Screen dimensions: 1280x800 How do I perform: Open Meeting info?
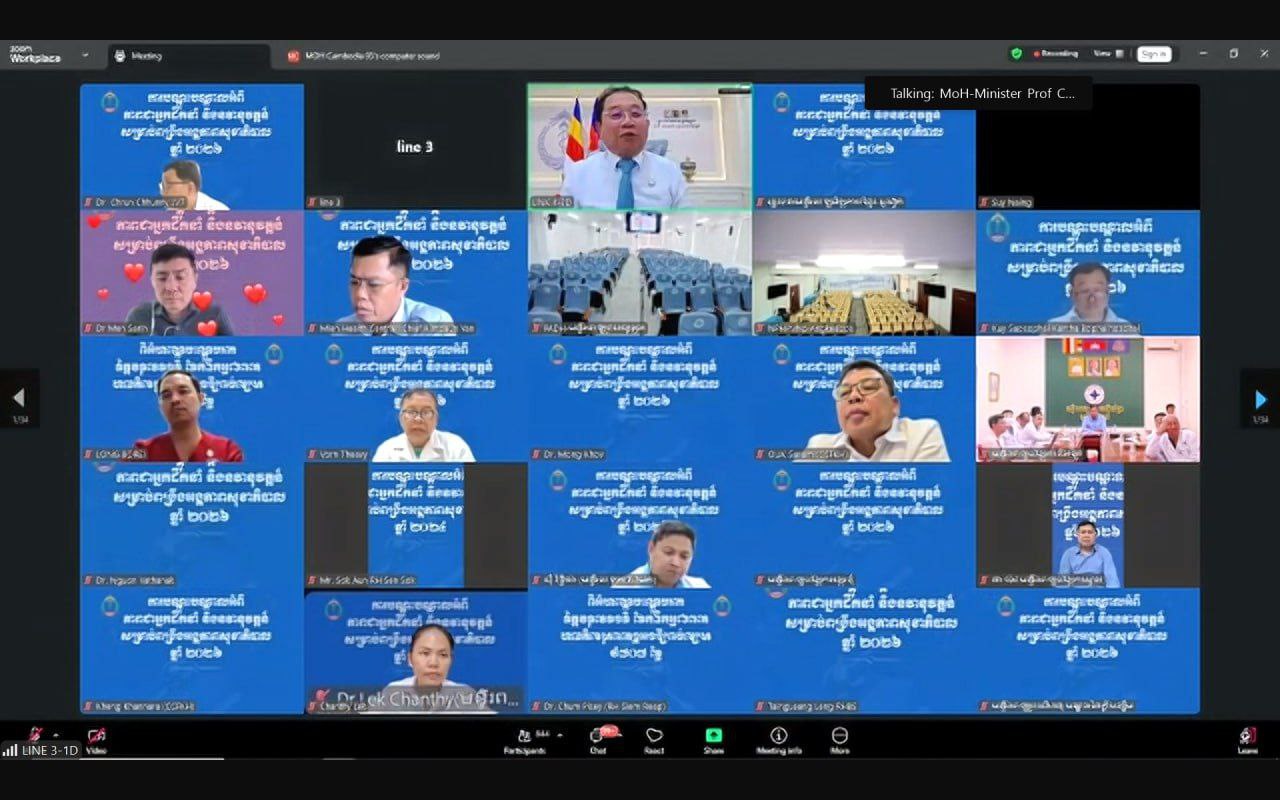tap(778, 738)
